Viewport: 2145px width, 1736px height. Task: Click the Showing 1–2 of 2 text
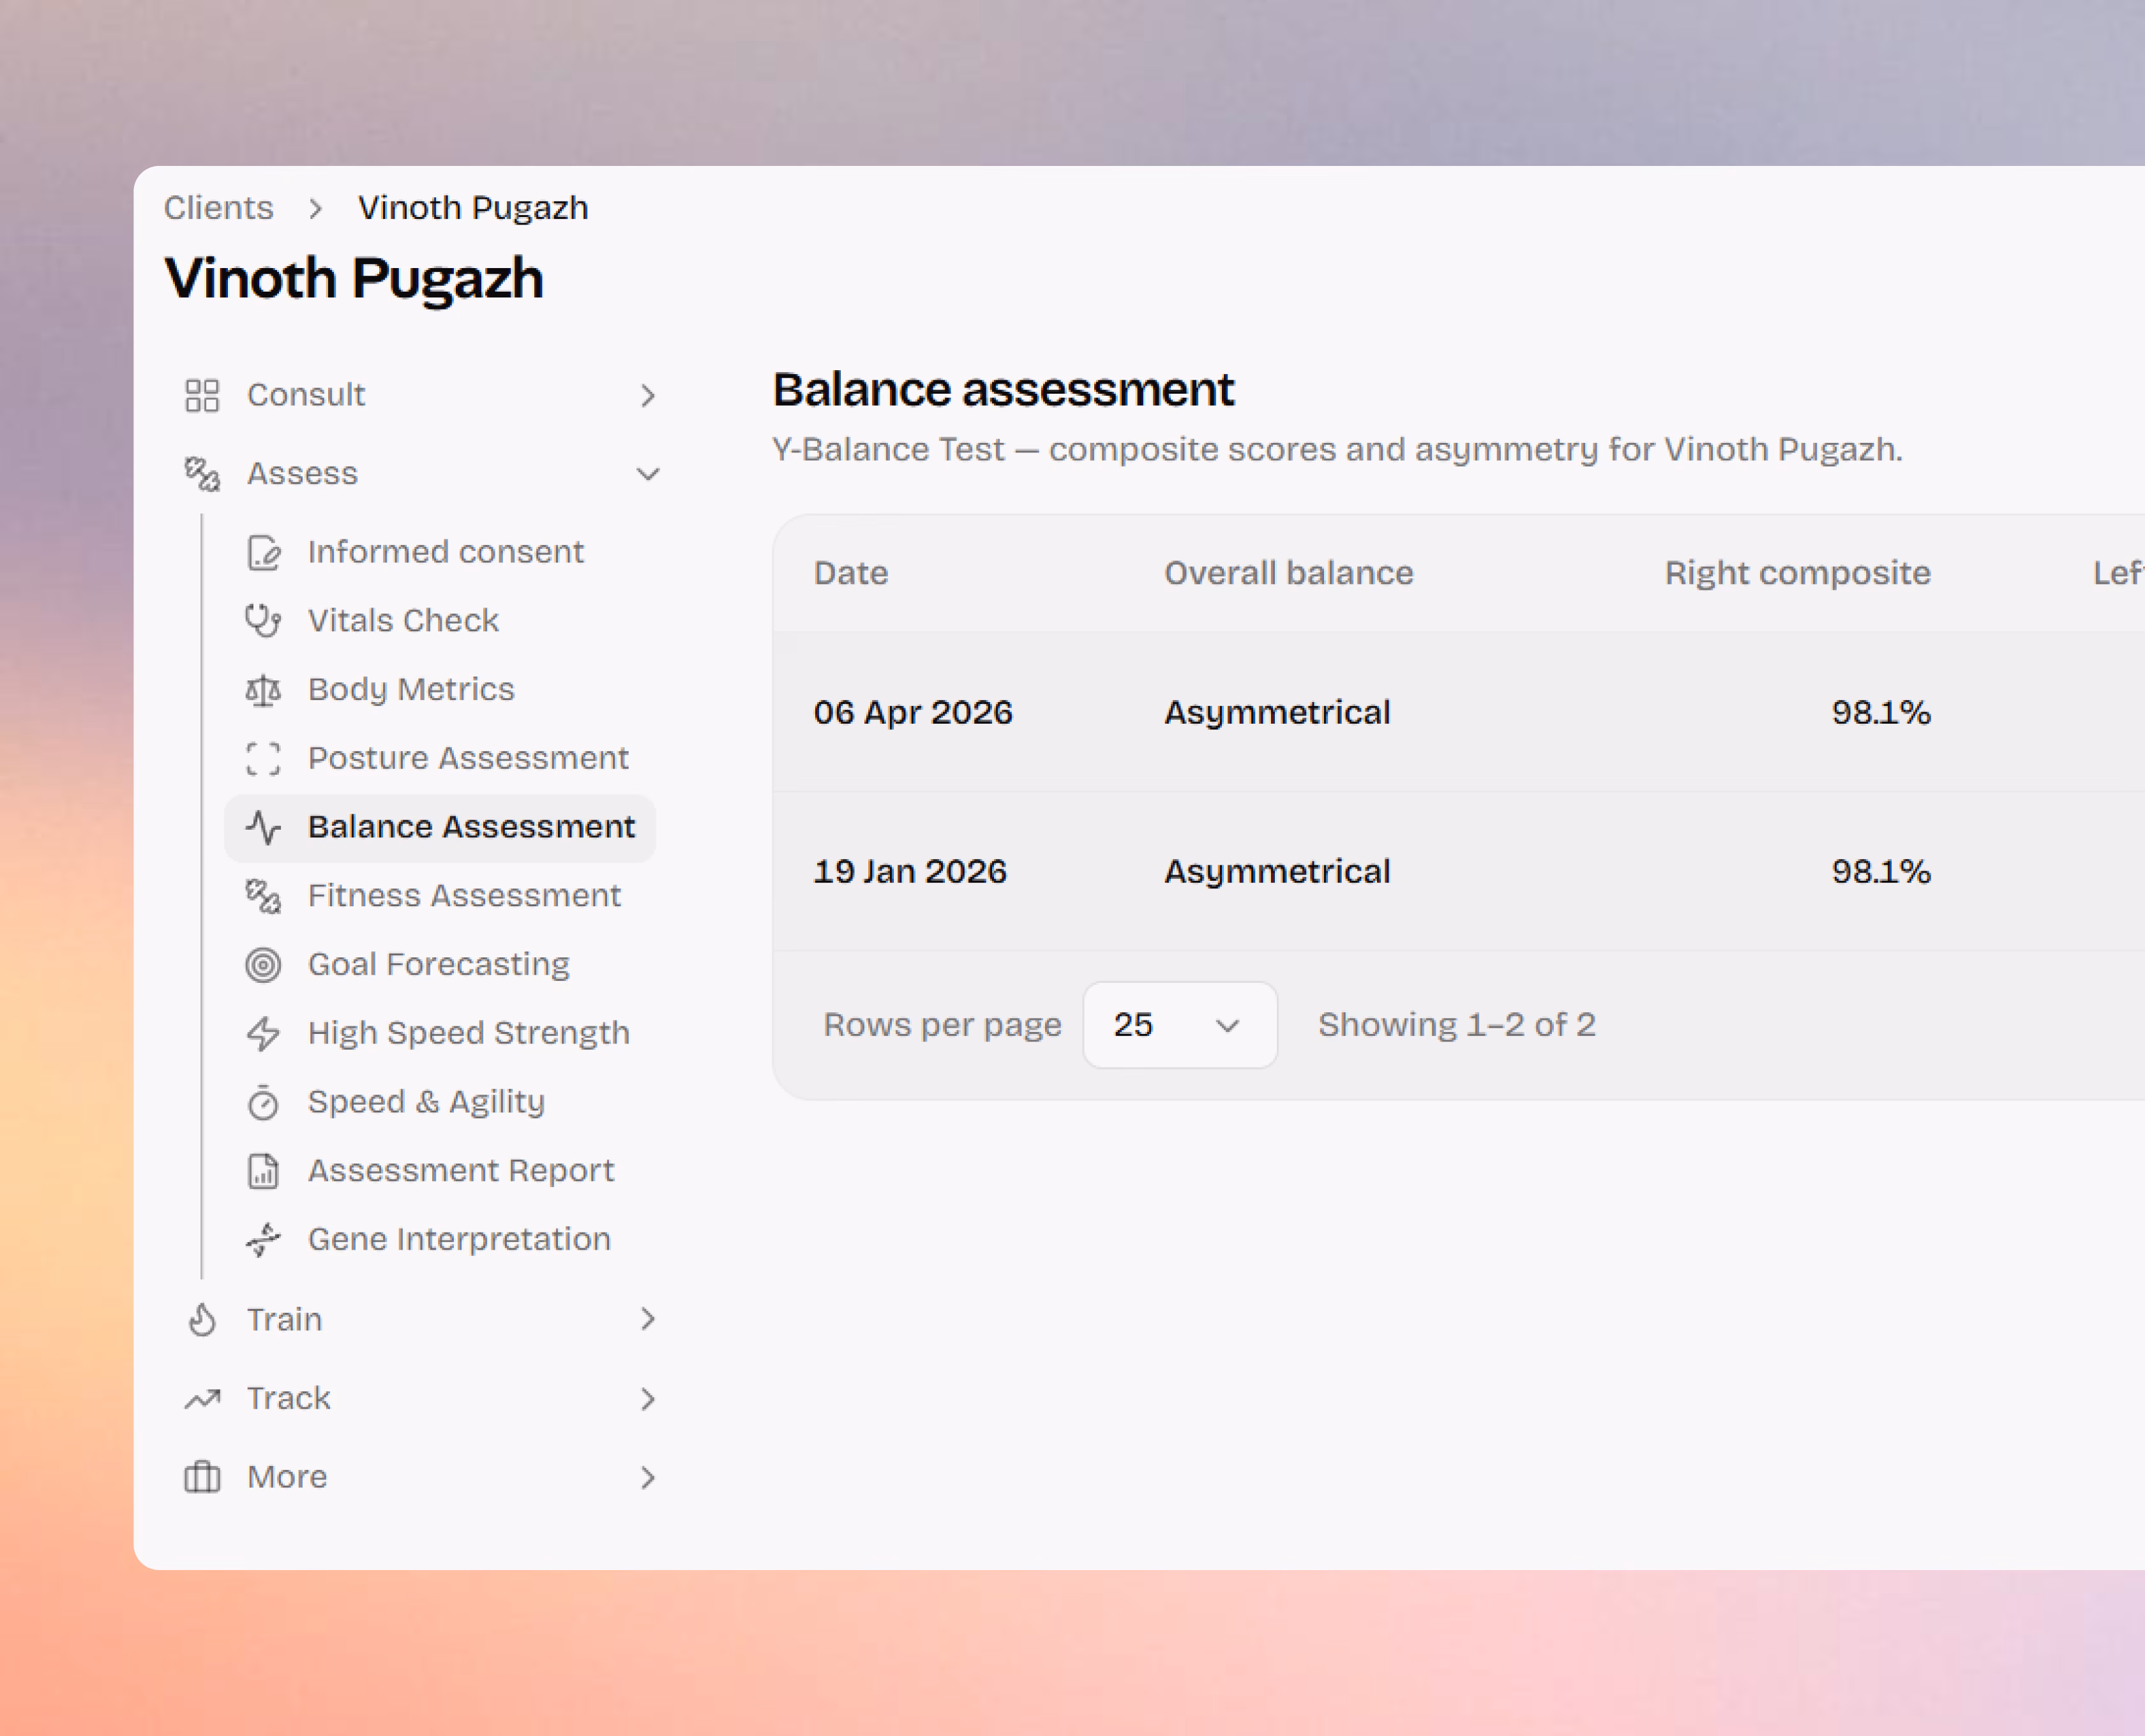(x=1457, y=1025)
